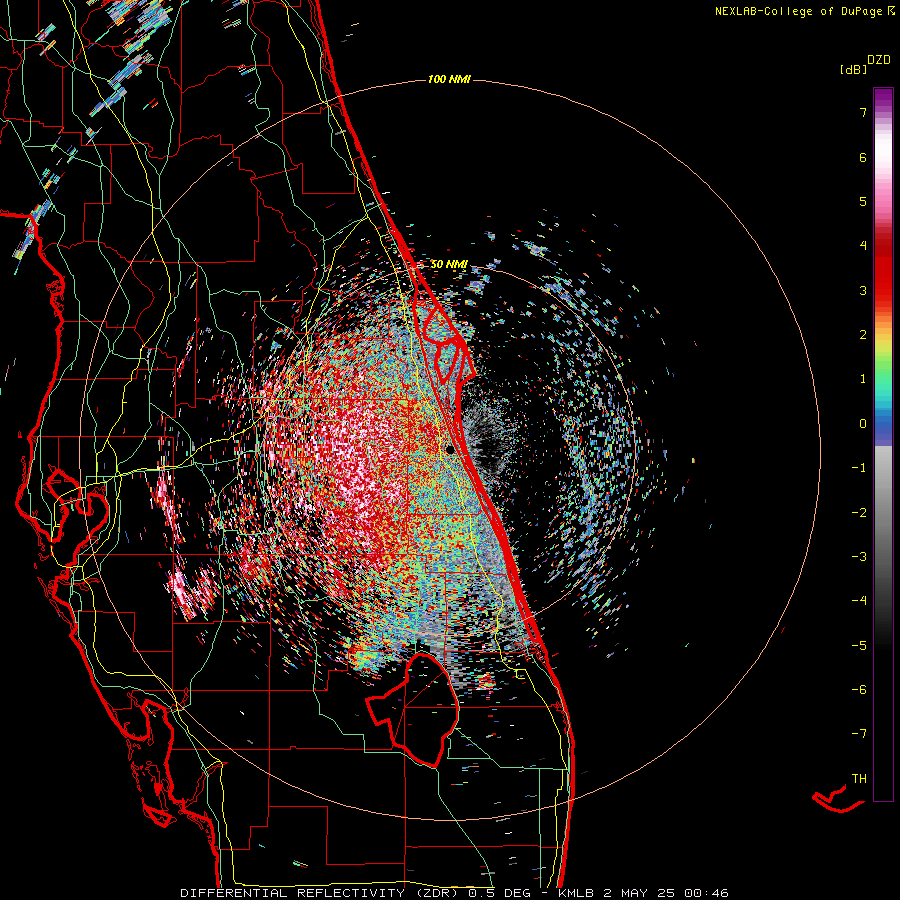
Task: Click the -2 value on the dB scale
Action: [x=859, y=513]
